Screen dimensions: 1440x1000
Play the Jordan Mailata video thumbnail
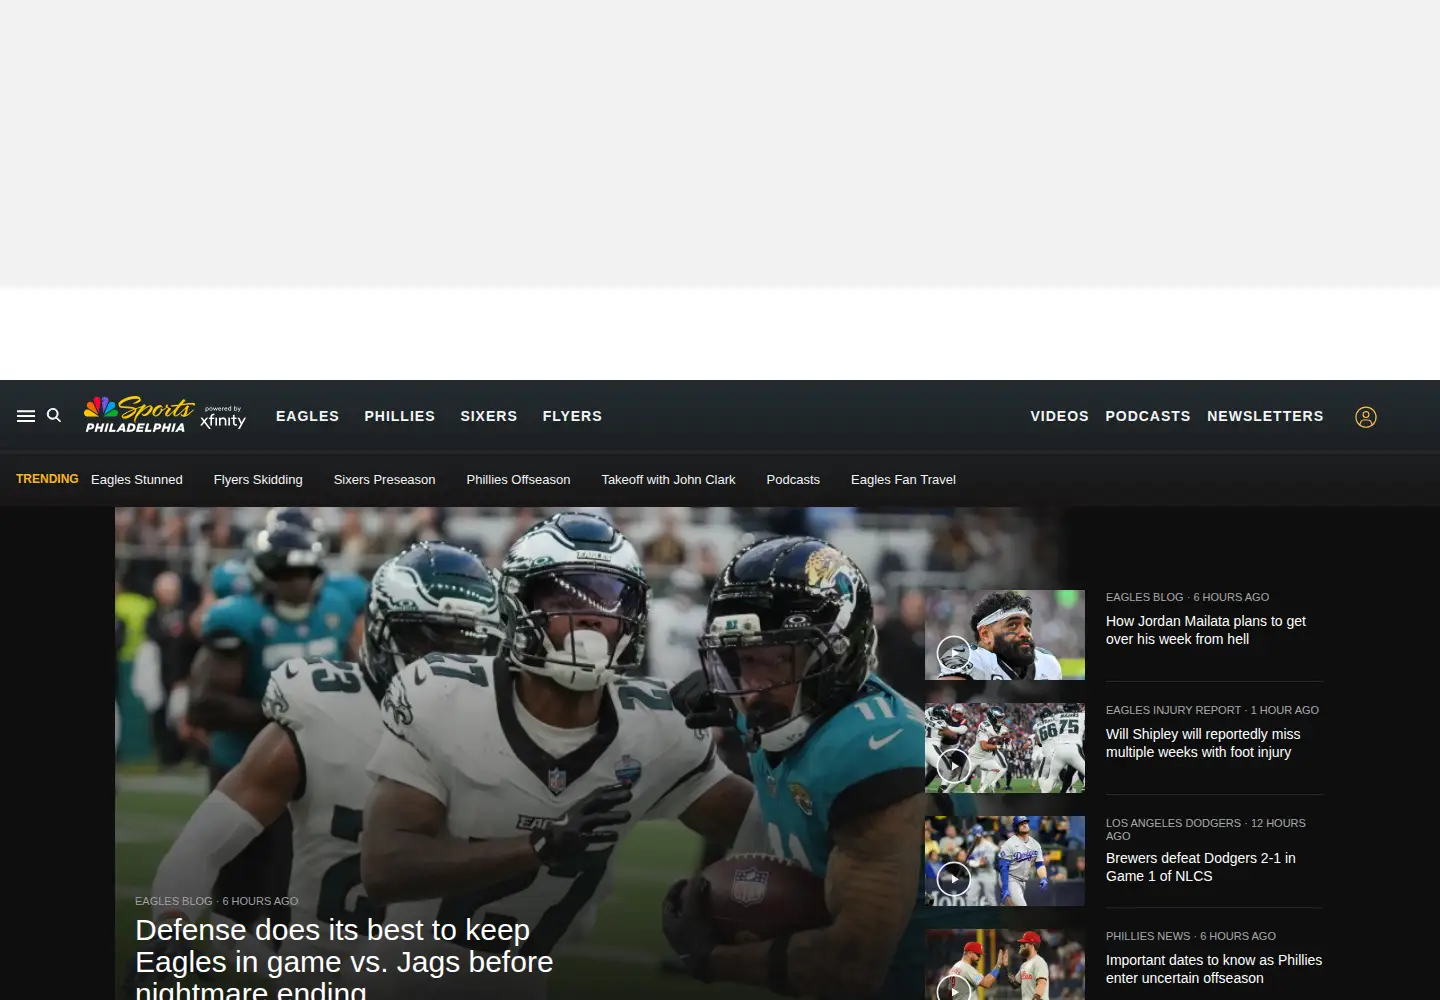click(x=1005, y=635)
